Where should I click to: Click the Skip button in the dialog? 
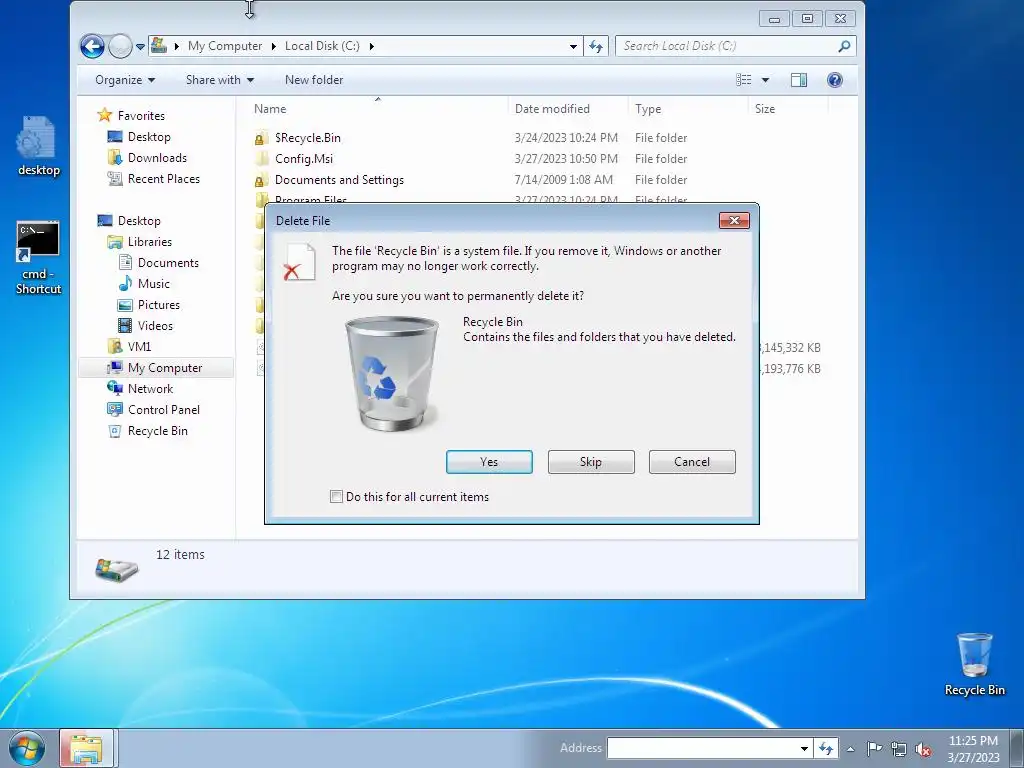591,462
